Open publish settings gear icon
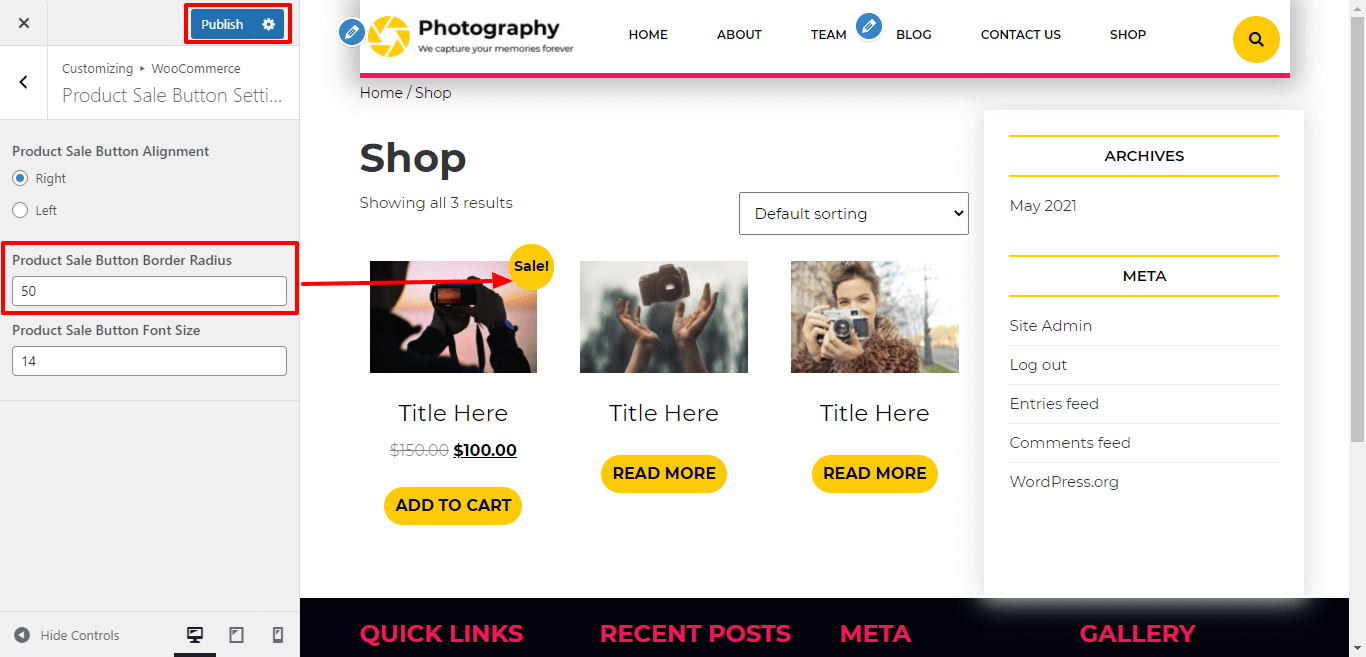This screenshot has width=1366, height=657. click(x=268, y=24)
